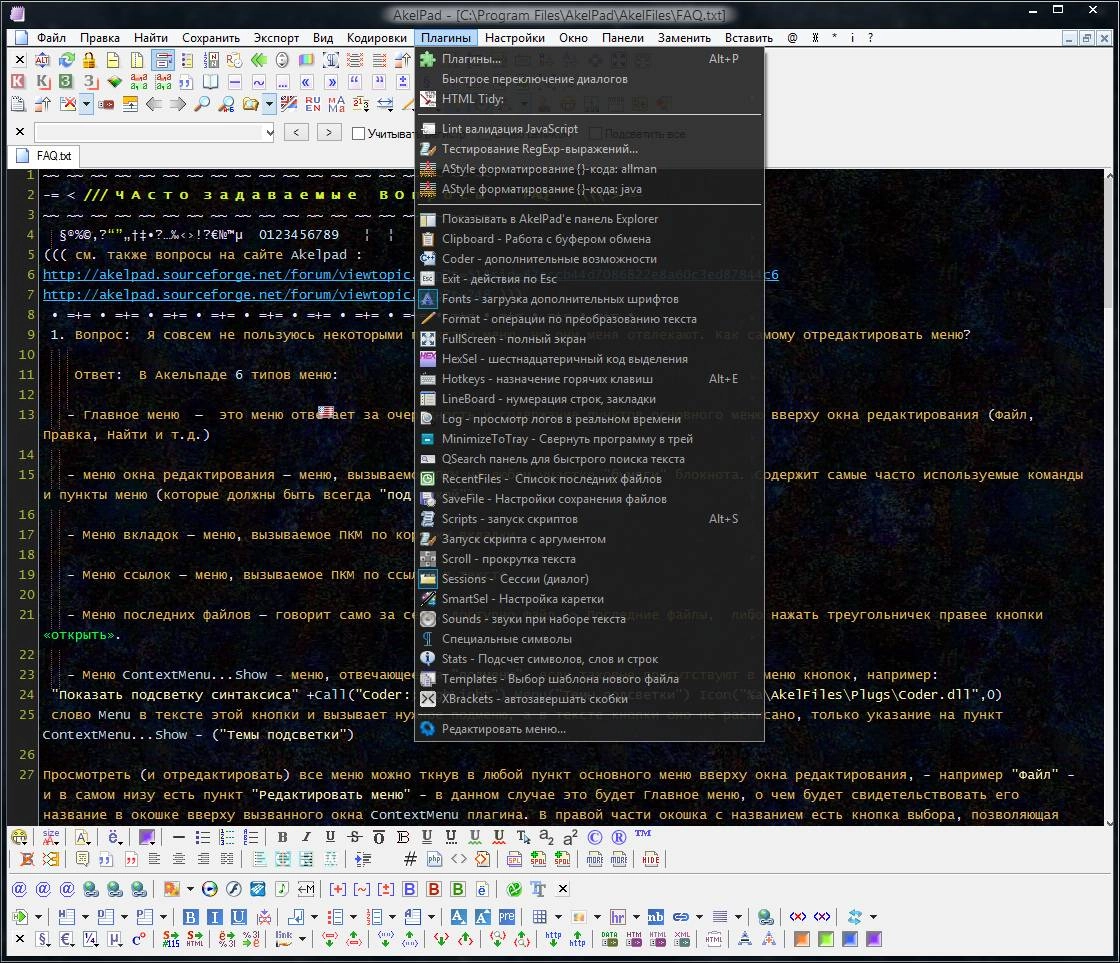The height and width of the screenshot is (963, 1120).
Task: Click the music note audio icon
Action: tap(282, 889)
